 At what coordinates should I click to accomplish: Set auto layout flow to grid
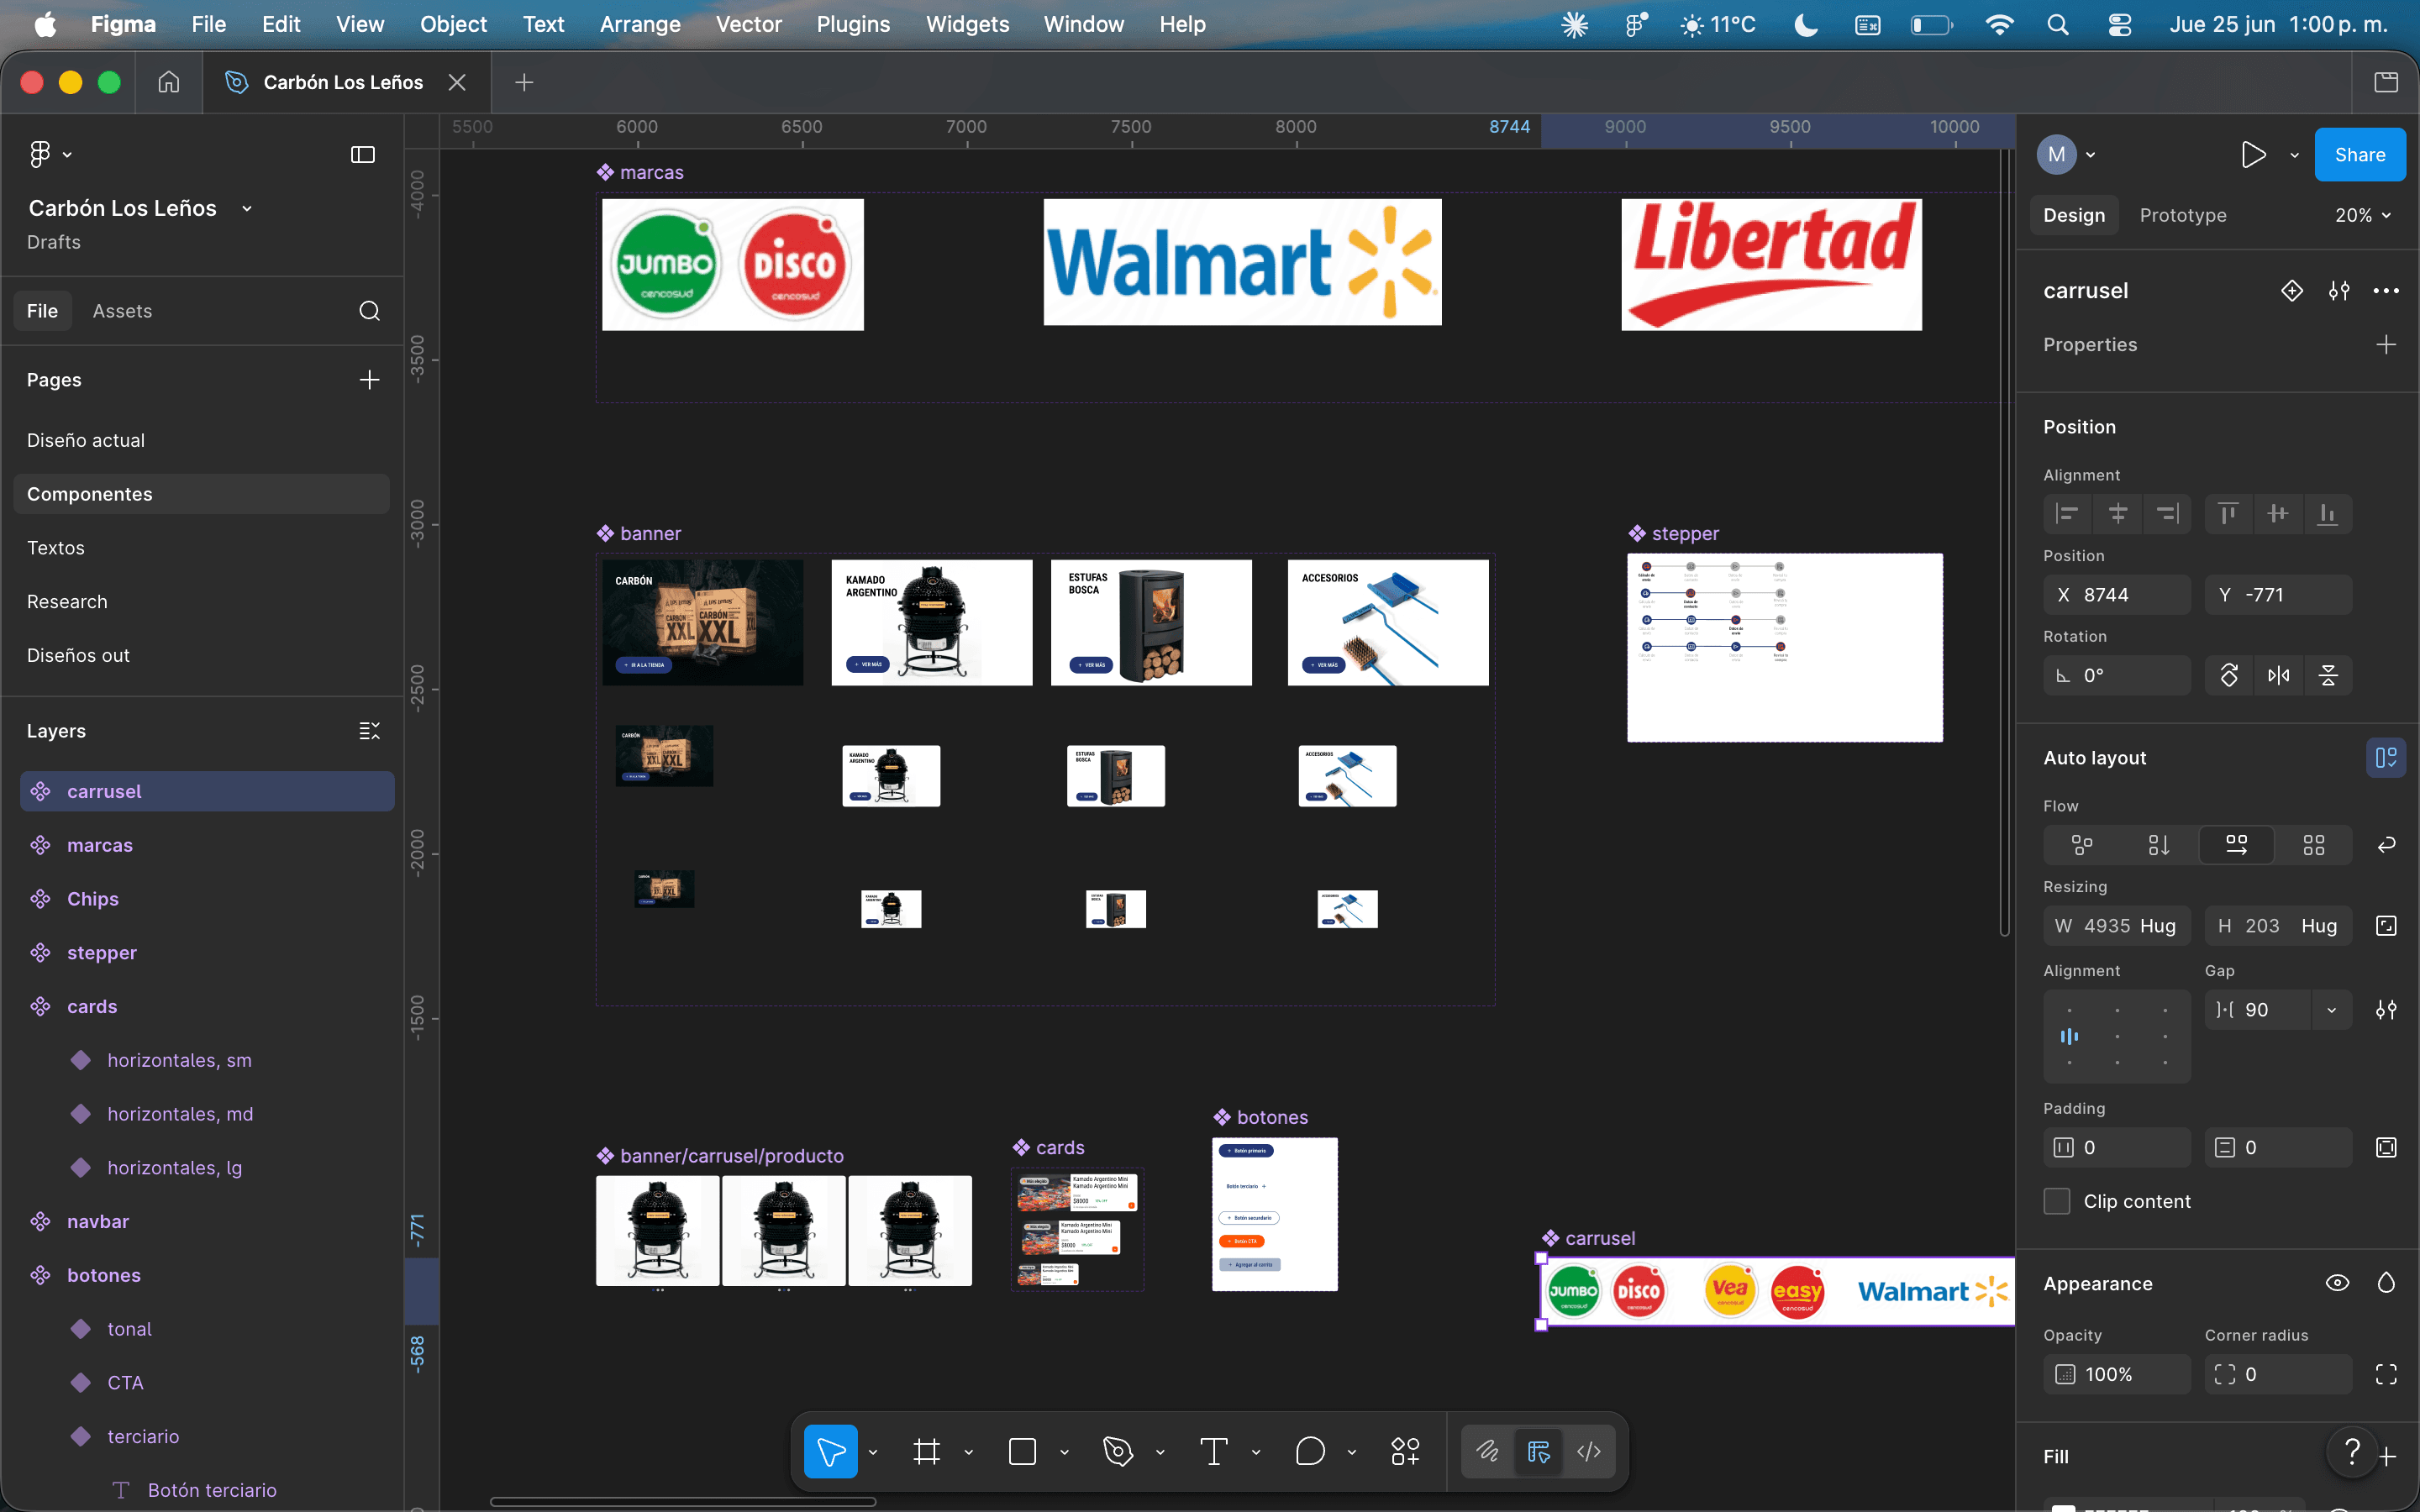pyautogui.click(x=2314, y=845)
